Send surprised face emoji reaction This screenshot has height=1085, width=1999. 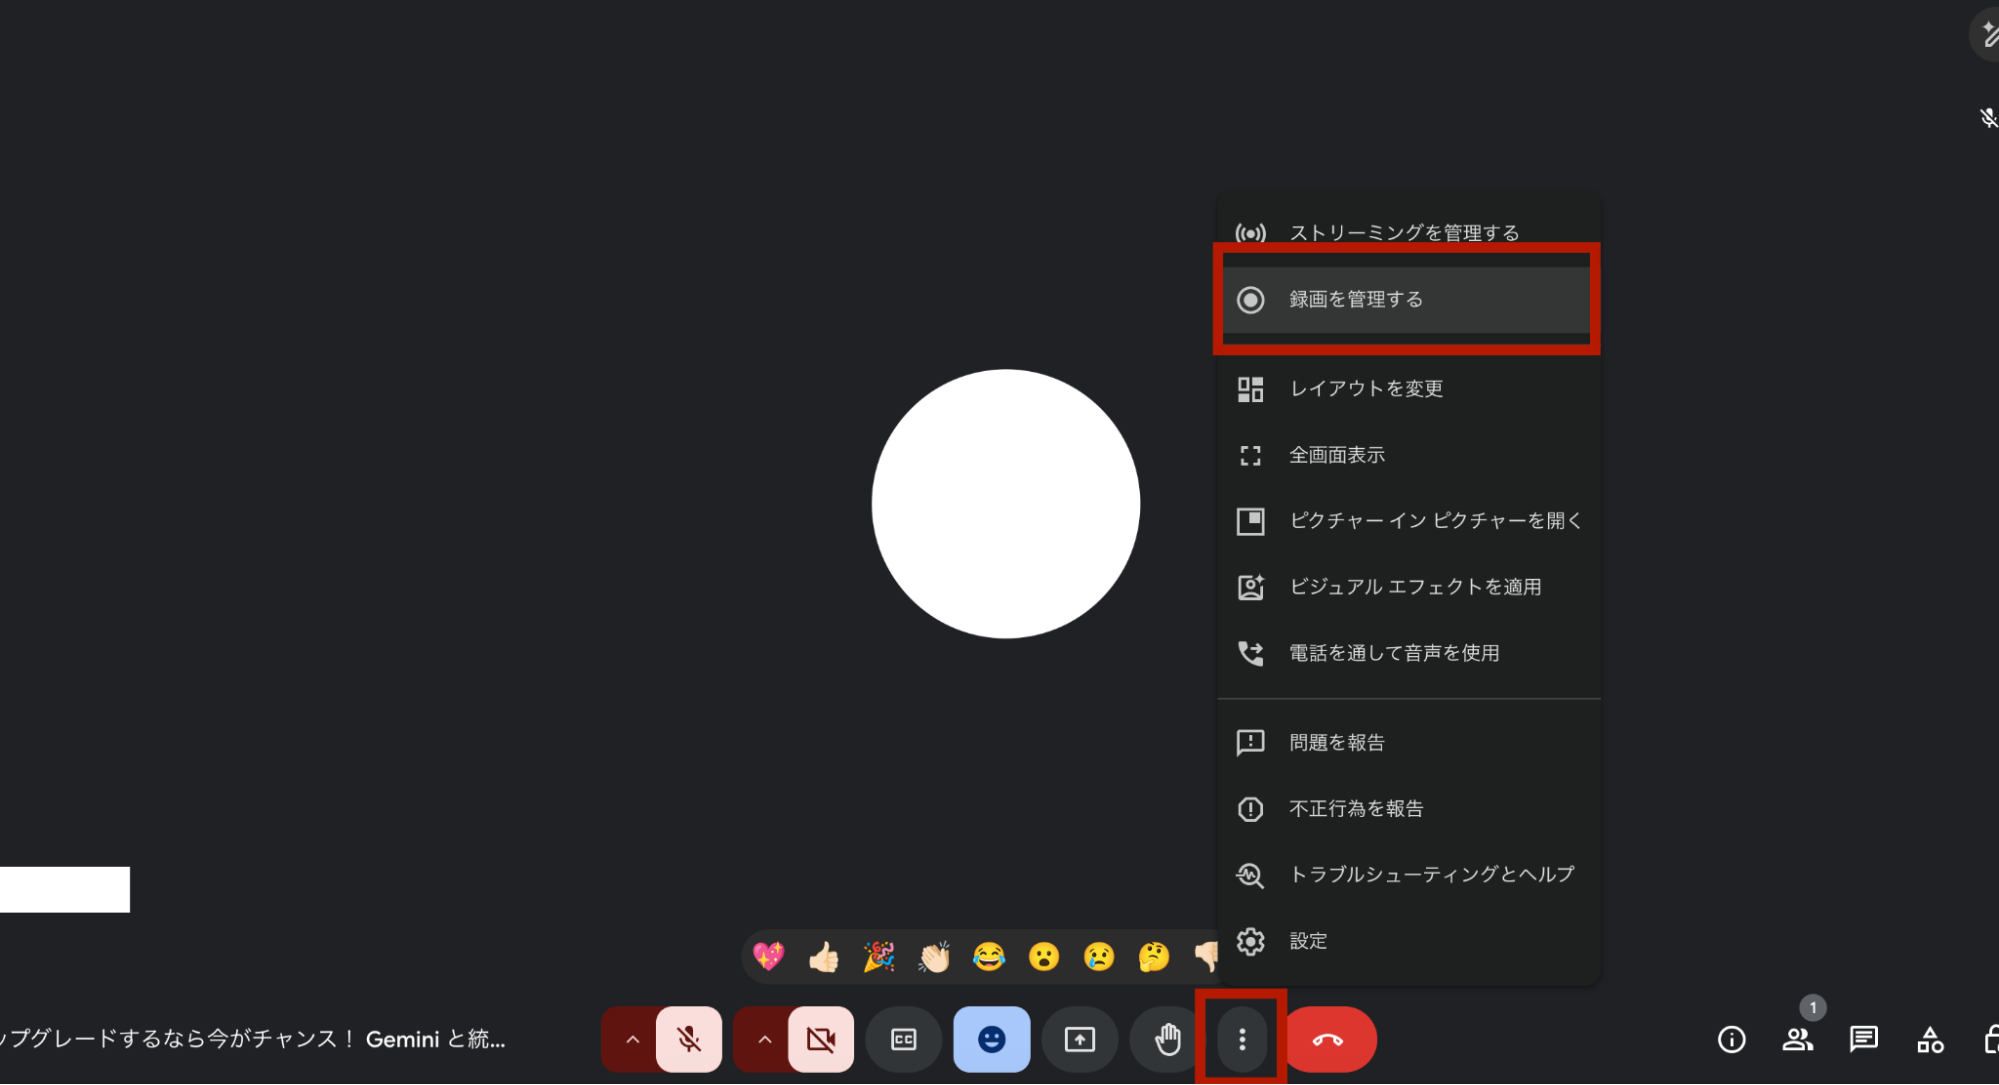pos(1044,957)
